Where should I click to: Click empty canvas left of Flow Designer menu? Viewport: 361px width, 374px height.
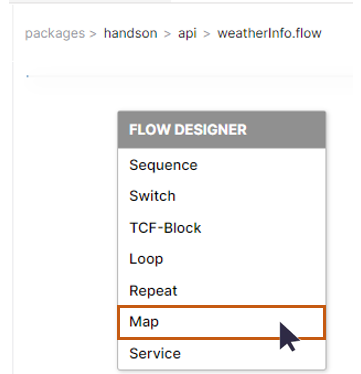coord(67,233)
